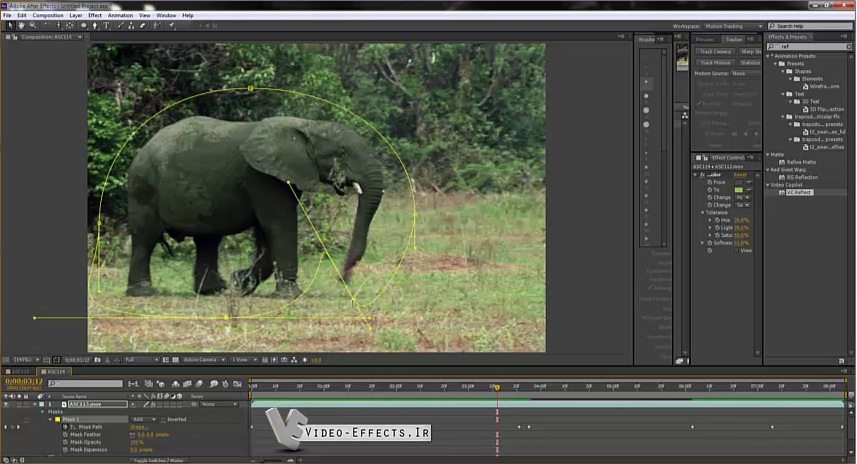Toggle the Mask Expansion stopwatch
Image resolution: width=857 pixels, height=464 pixels.
66,450
